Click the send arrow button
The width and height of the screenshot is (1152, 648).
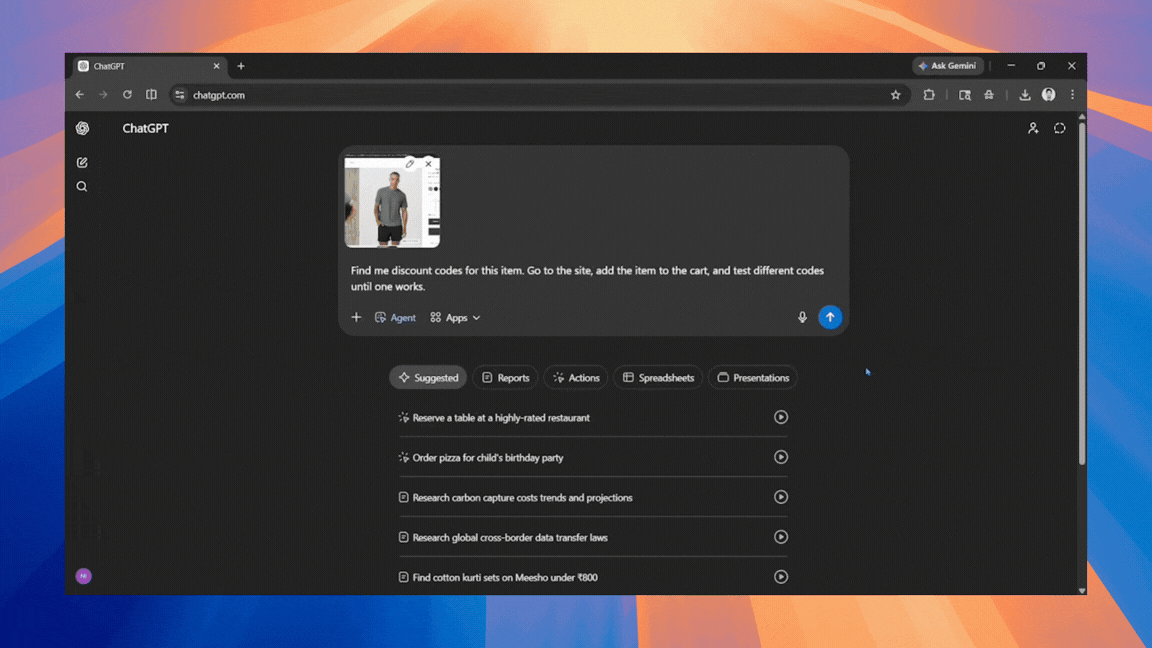(x=829, y=317)
